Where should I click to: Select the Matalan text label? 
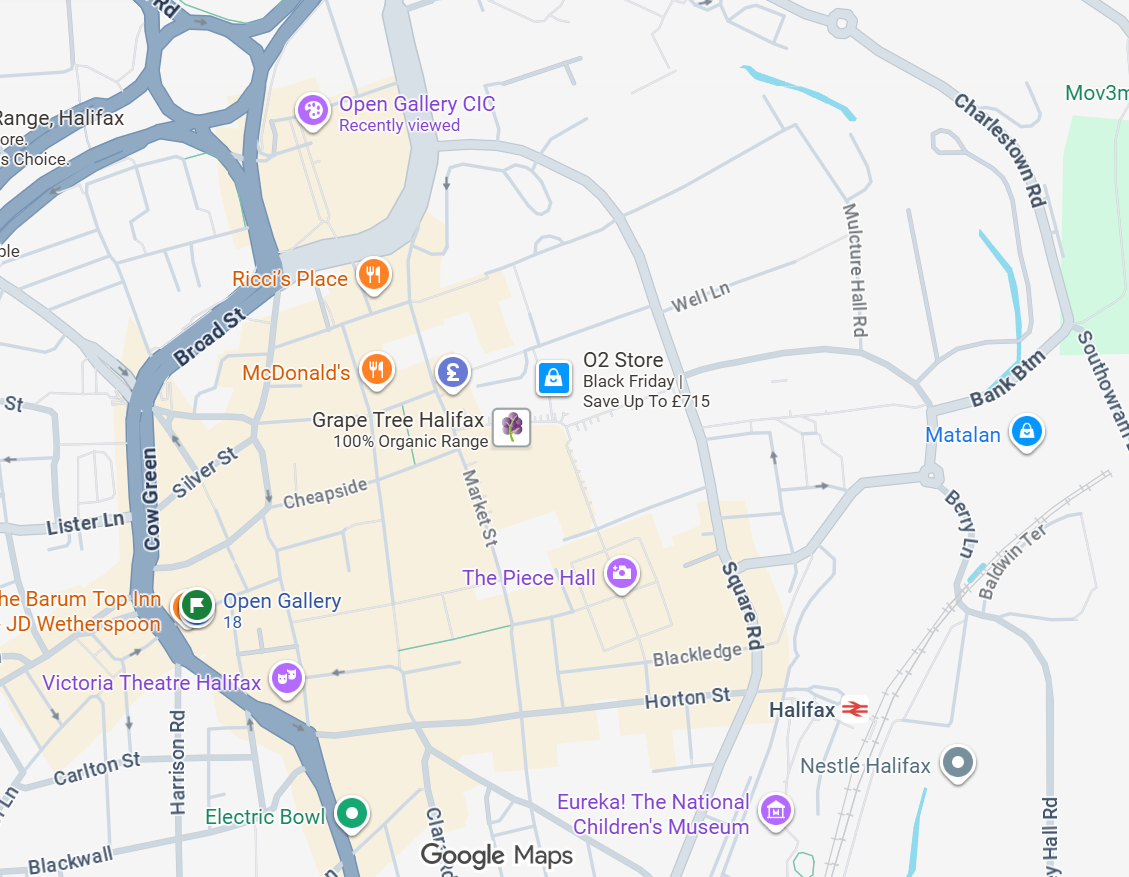pyautogui.click(x=963, y=435)
